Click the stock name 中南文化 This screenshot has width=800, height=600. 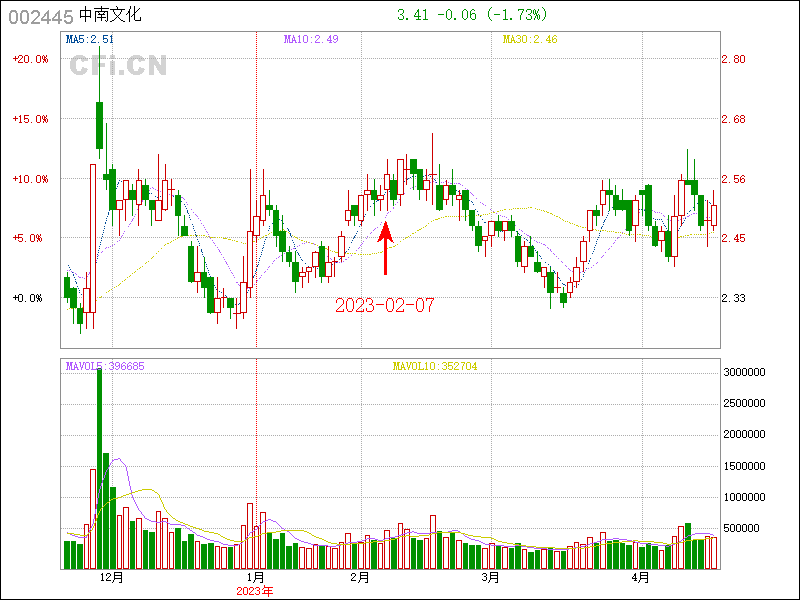click(110, 15)
